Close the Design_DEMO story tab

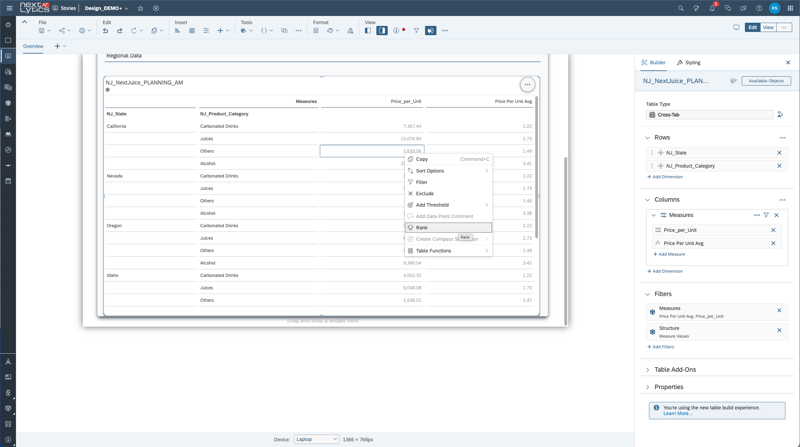click(x=156, y=8)
